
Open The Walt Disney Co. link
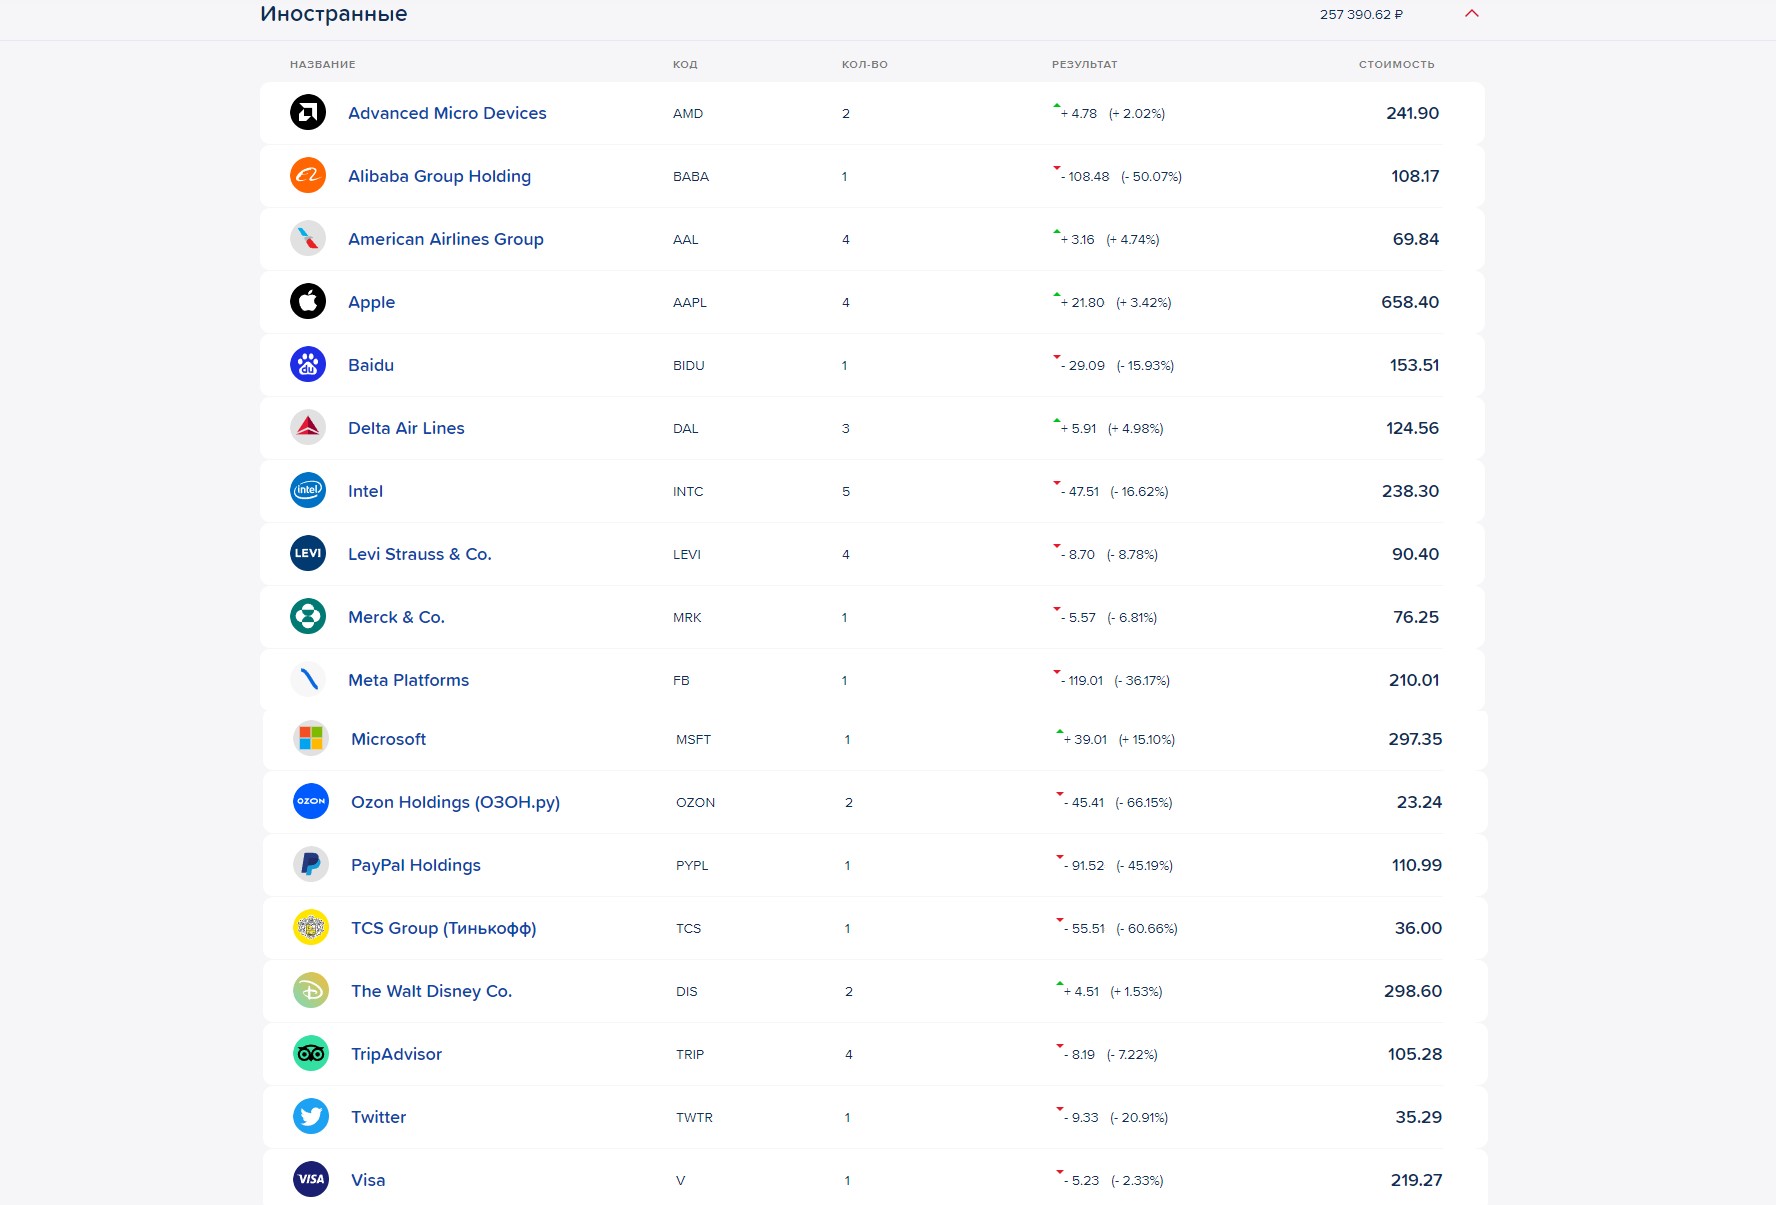(x=431, y=991)
